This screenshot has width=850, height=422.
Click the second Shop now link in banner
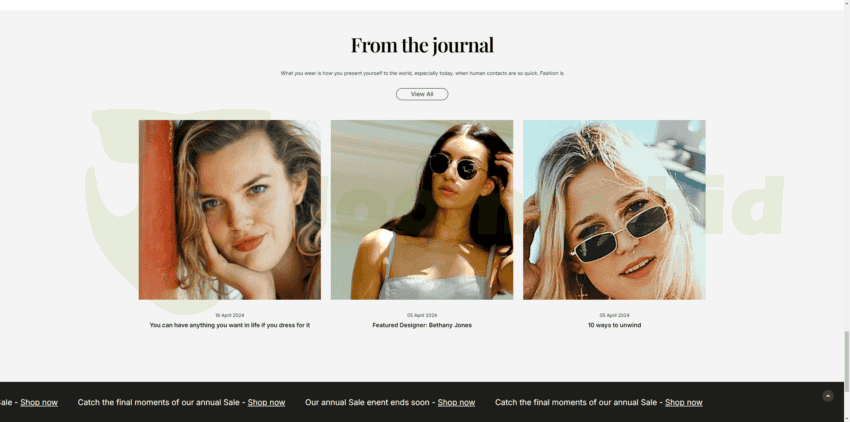click(266, 402)
